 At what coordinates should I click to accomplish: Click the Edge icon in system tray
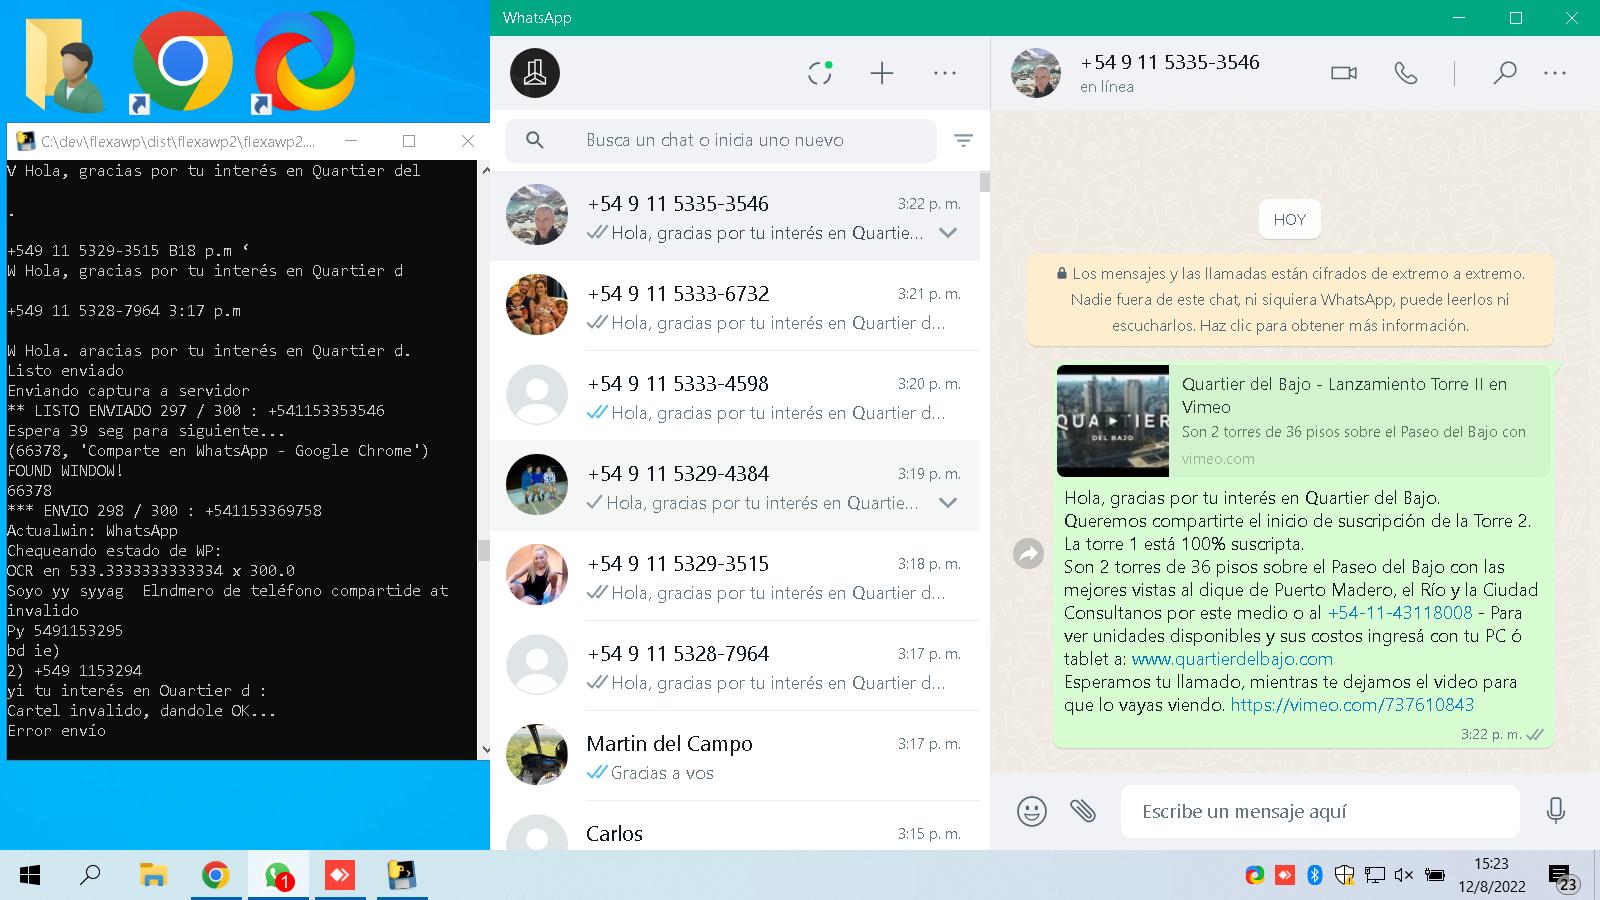1254,875
